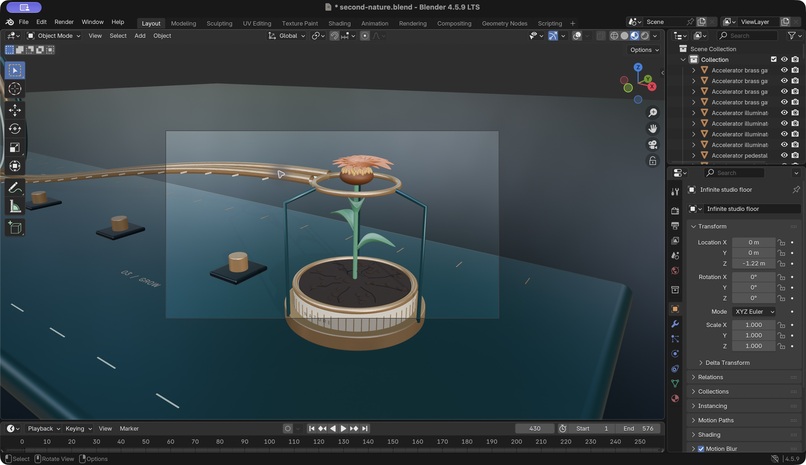
Task: Click the current frame 430 field
Action: click(535, 429)
